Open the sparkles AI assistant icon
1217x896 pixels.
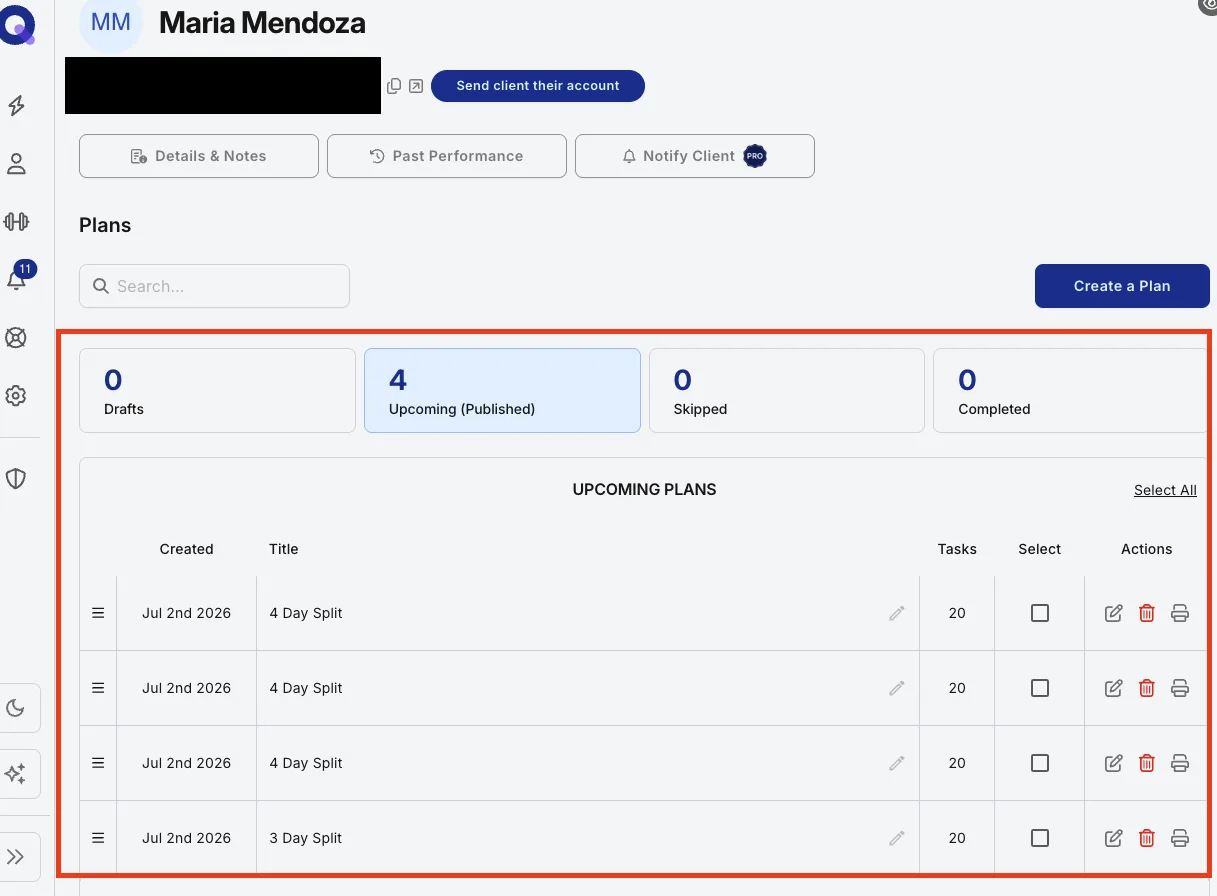pos(16,774)
